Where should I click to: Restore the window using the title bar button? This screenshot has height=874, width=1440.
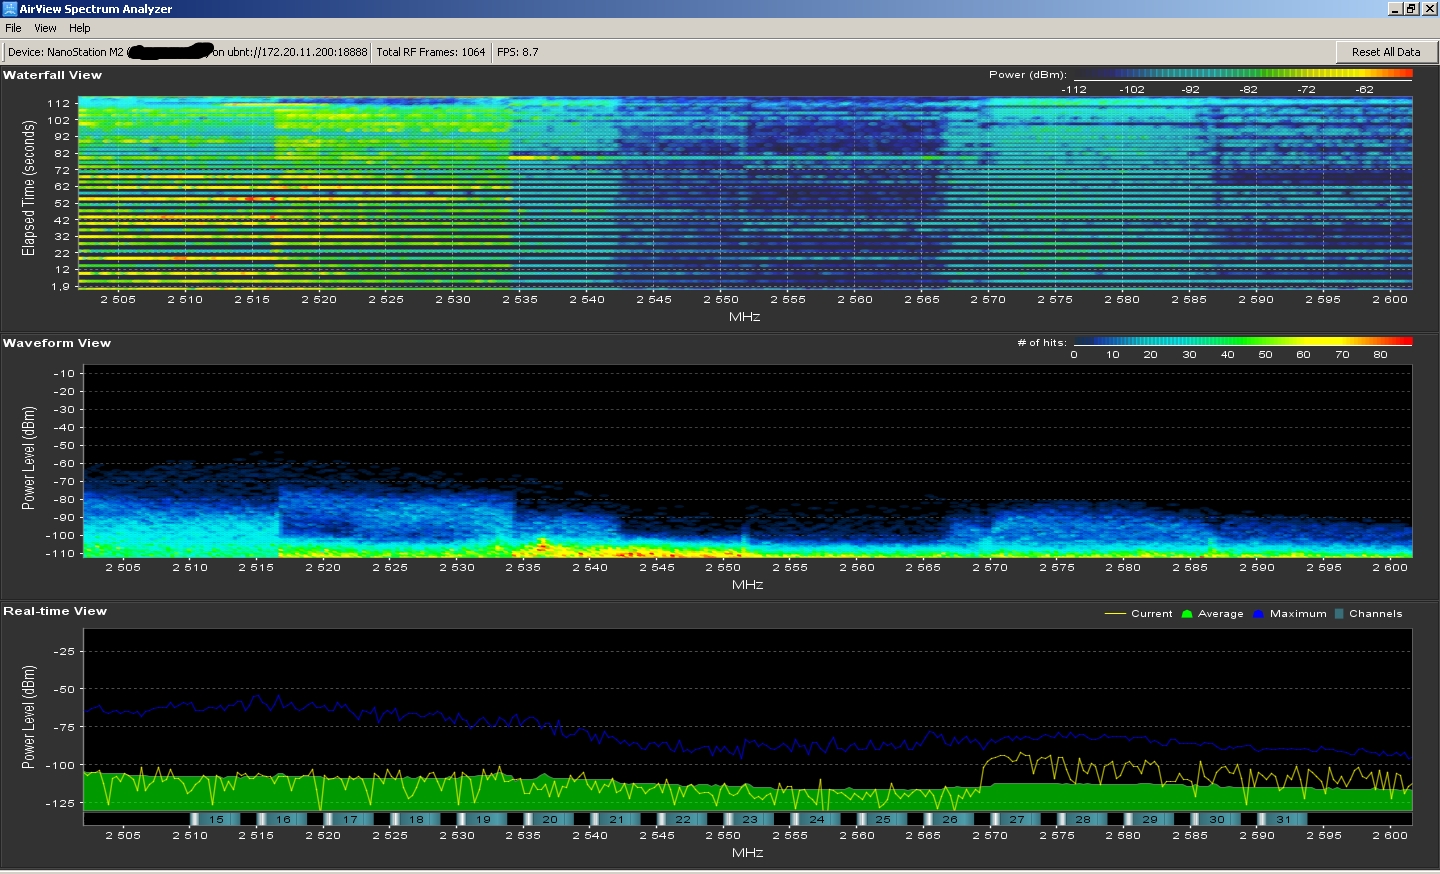(1411, 9)
